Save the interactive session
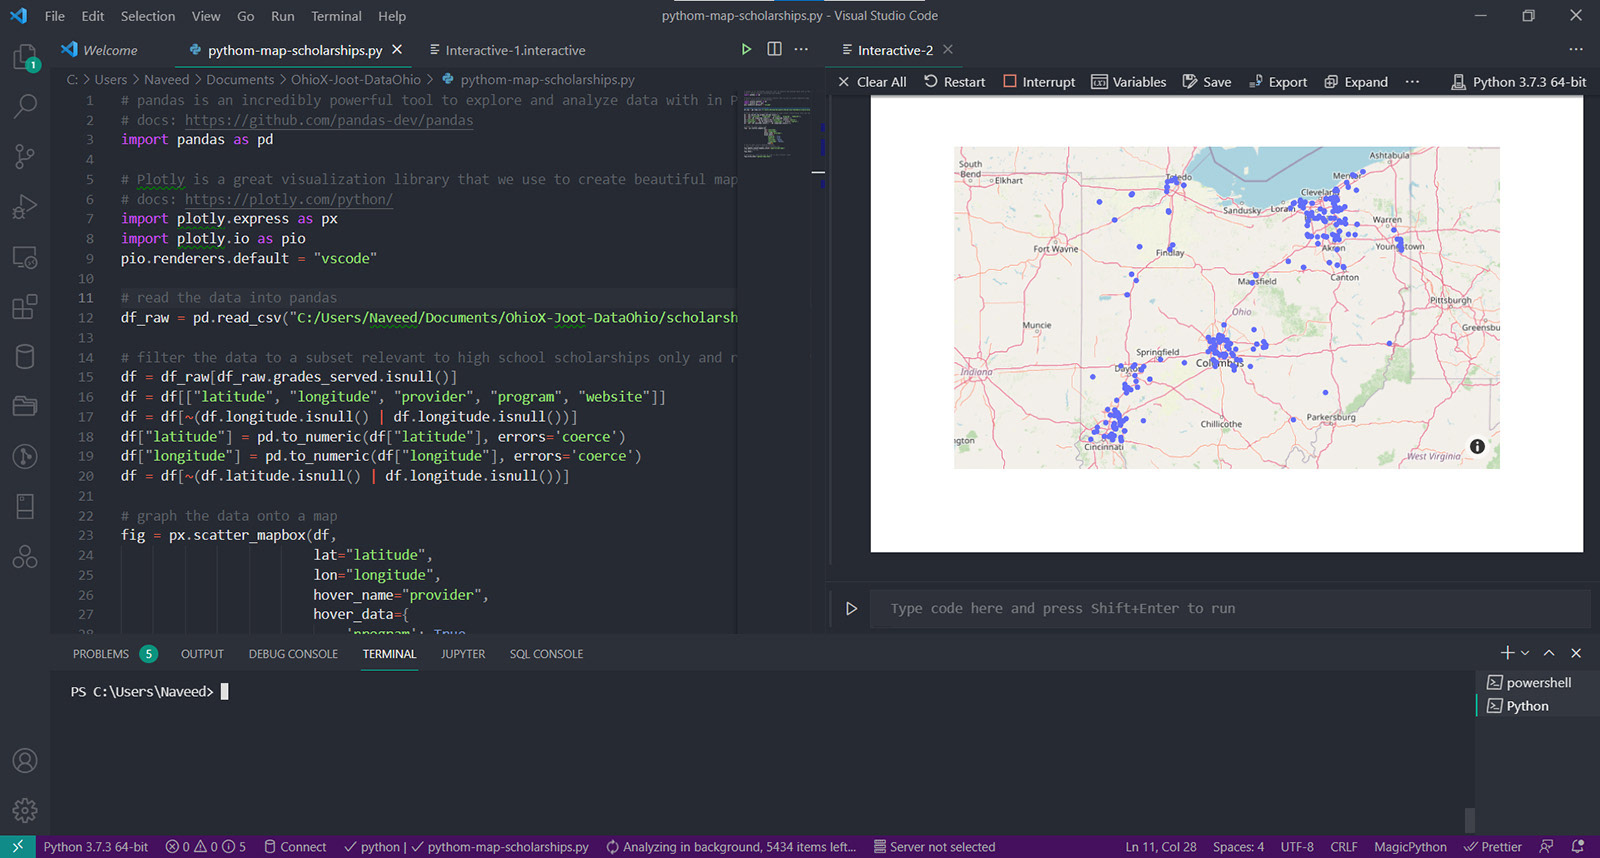This screenshot has width=1600, height=858. click(1207, 82)
